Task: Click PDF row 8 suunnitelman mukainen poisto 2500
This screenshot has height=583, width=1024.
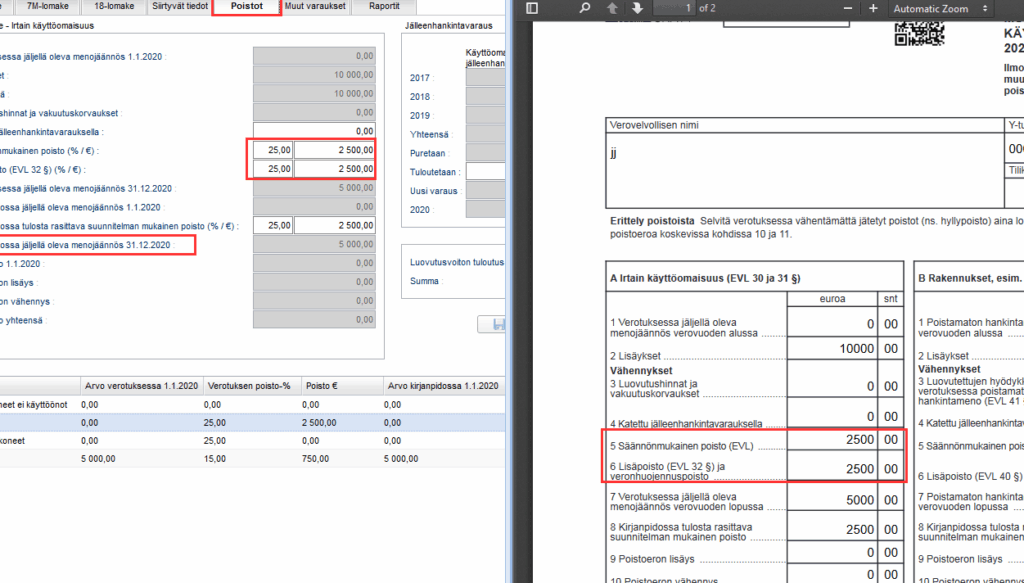Action: [x=860, y=529]
